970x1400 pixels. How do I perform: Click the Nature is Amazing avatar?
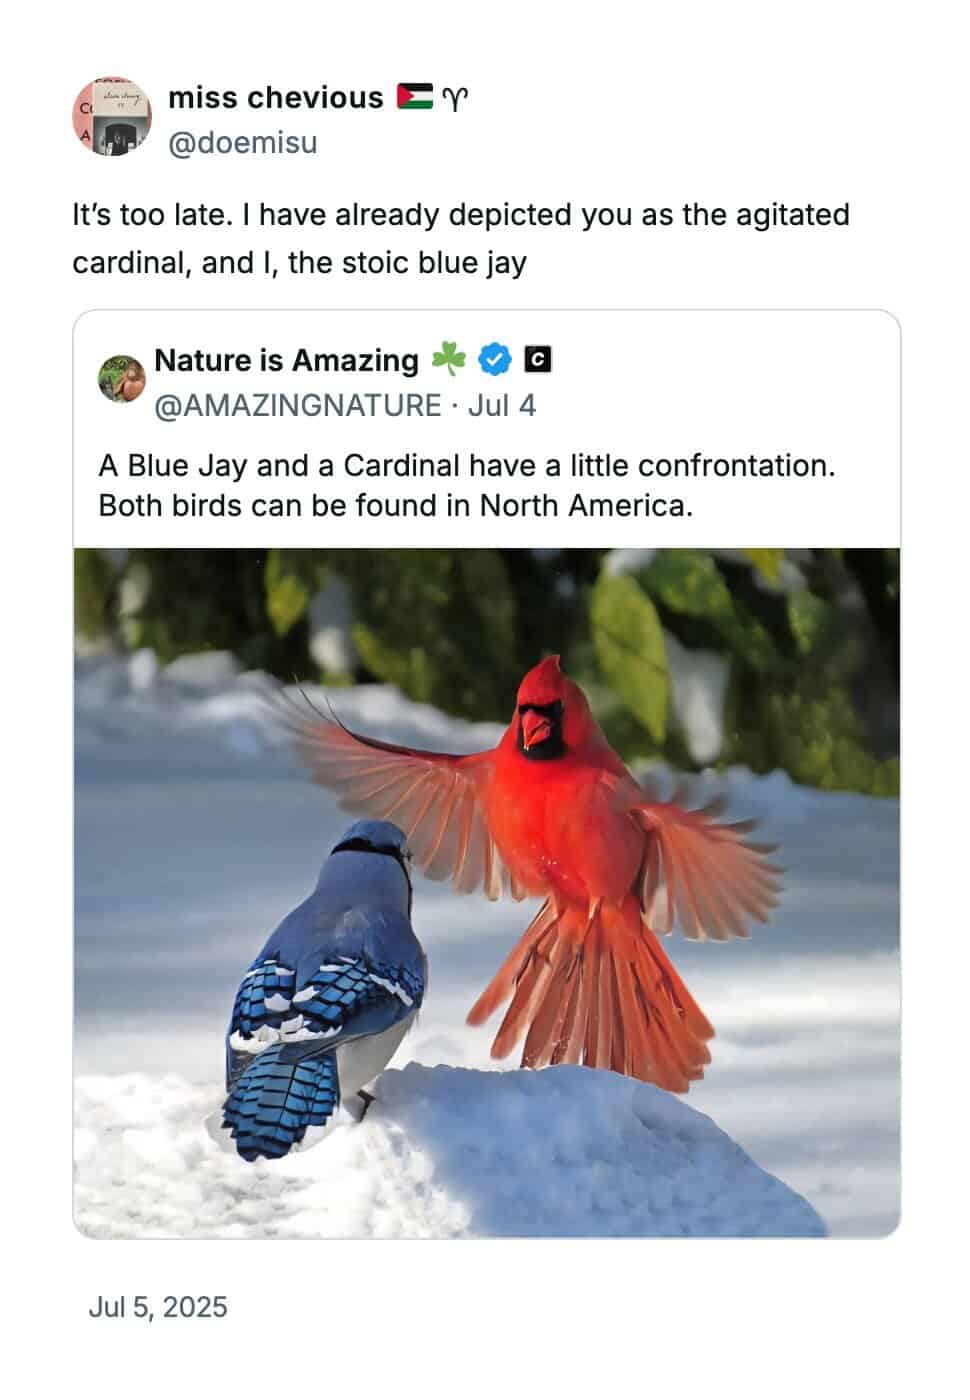[x=122, y=378]
